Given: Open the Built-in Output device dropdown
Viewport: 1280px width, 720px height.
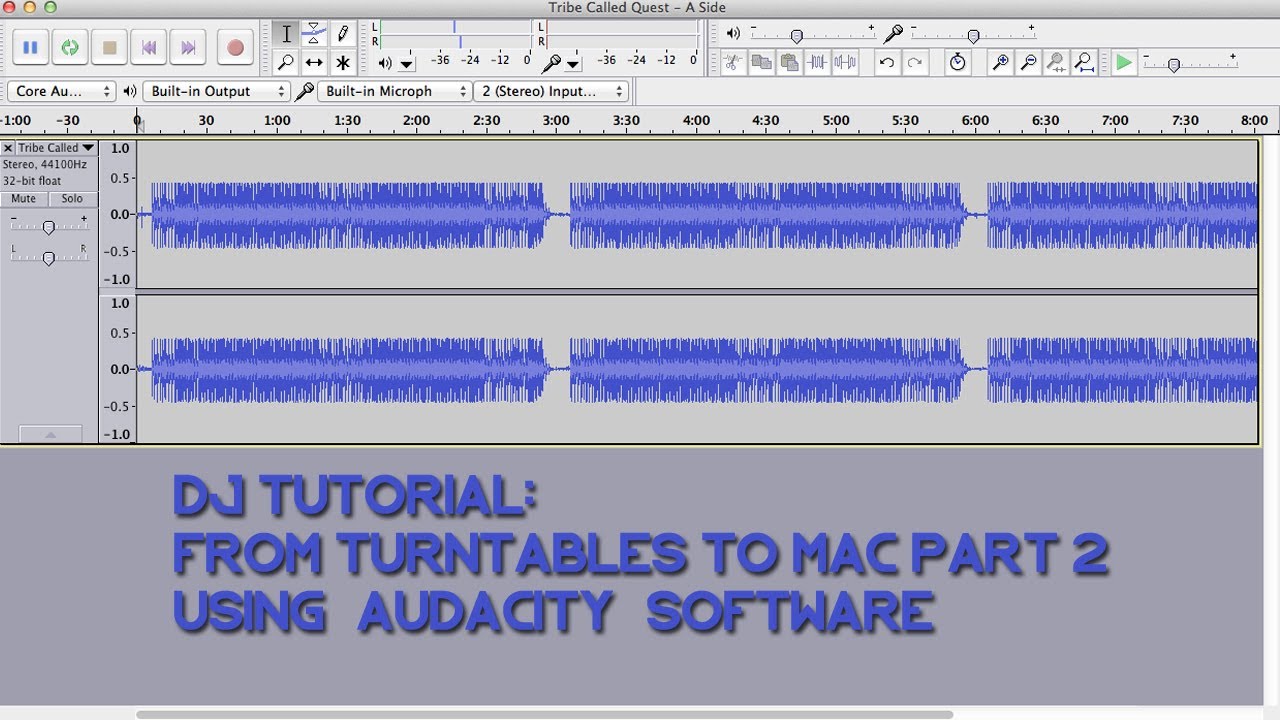Looking at the screenshot, I should pos(218,91).
